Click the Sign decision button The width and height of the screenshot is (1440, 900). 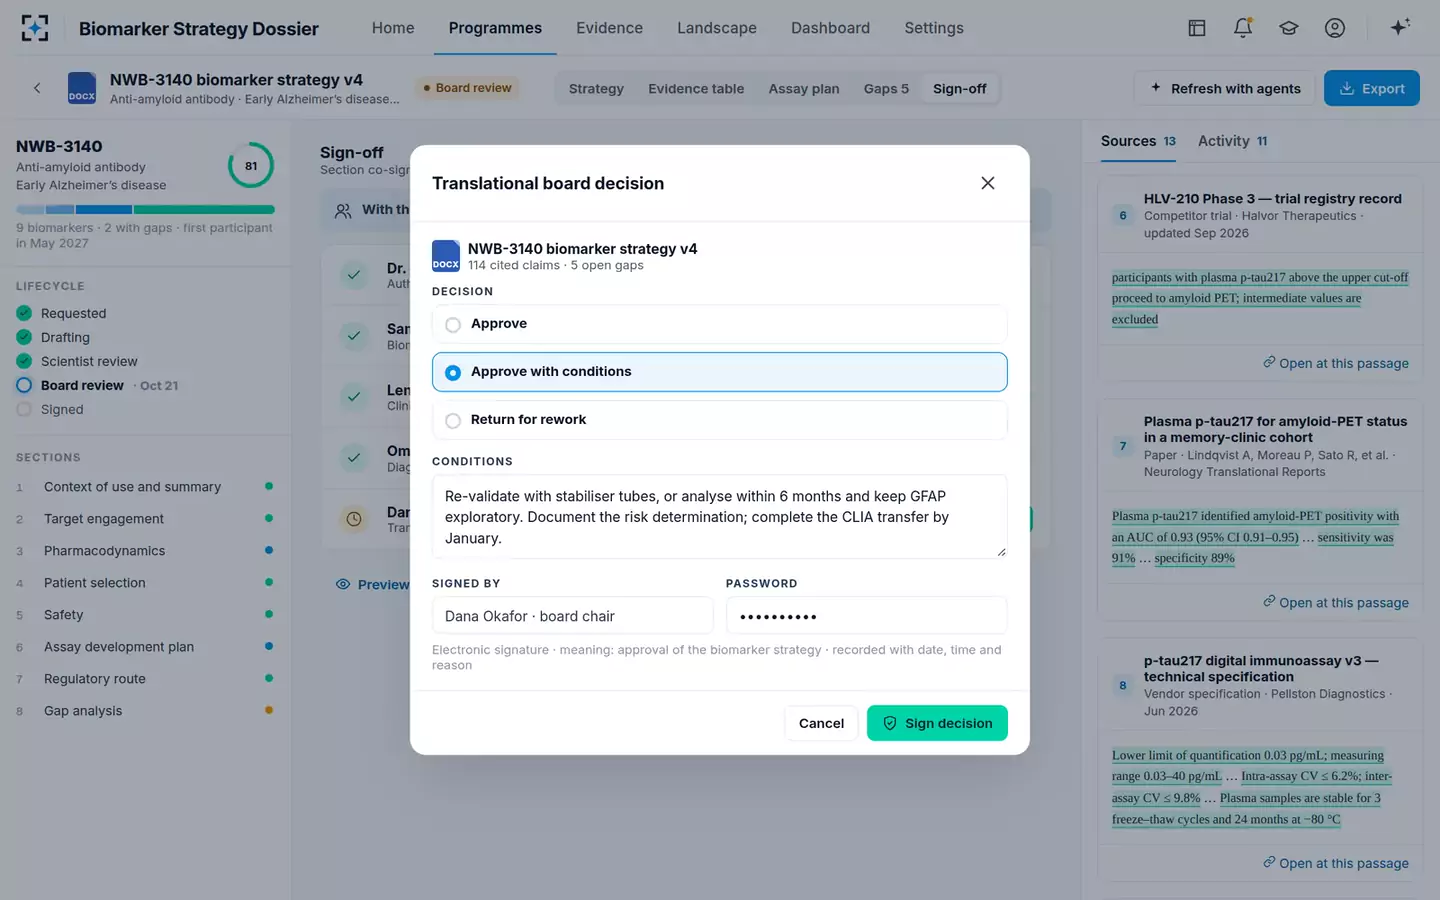937,723
